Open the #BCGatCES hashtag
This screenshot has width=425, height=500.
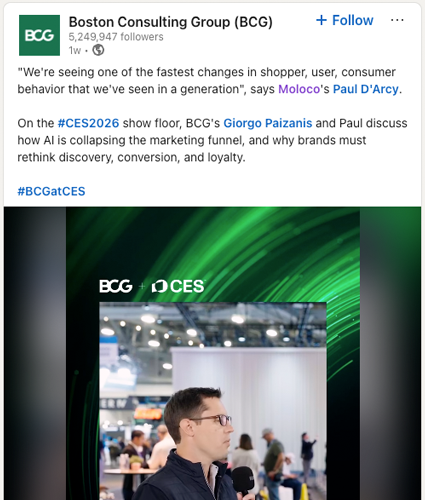click(x=51, y=191)
